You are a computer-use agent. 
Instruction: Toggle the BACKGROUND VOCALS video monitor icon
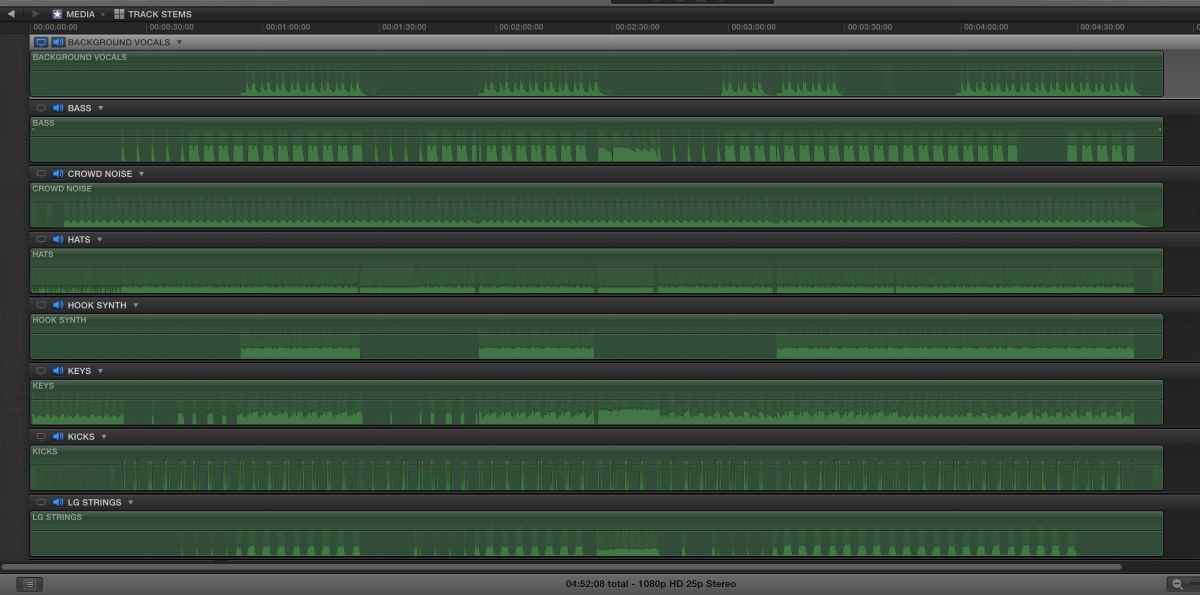point(41,42)
